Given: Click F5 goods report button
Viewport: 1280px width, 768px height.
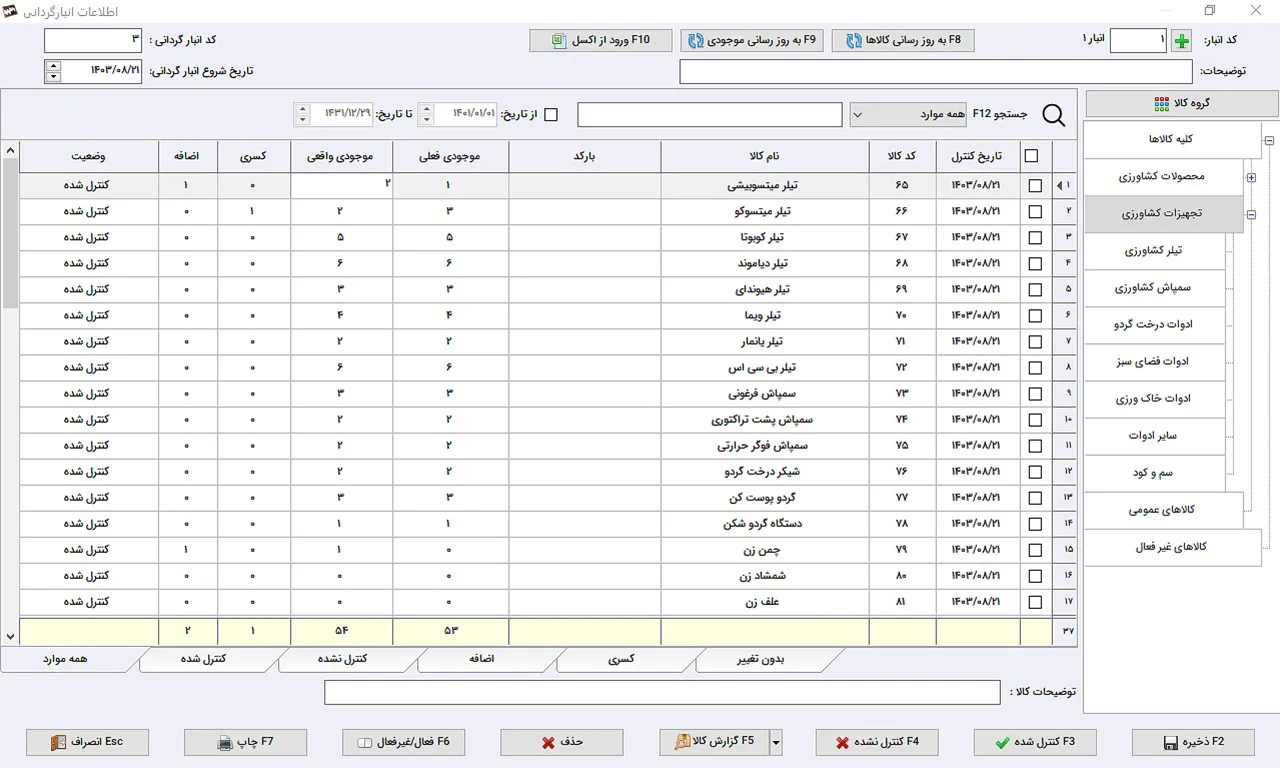Looking at the screenshot, I should (714, 742).
